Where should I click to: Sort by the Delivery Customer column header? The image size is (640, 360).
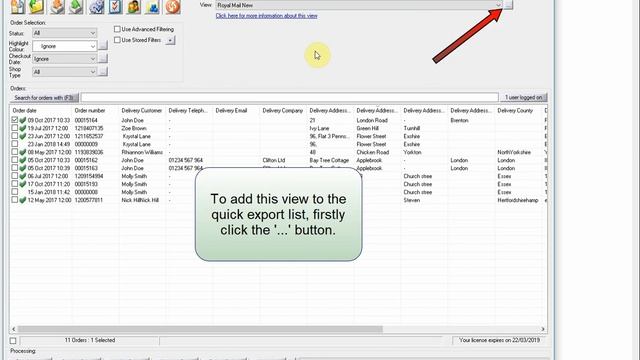pyautogui.click(x=142, y=111)
